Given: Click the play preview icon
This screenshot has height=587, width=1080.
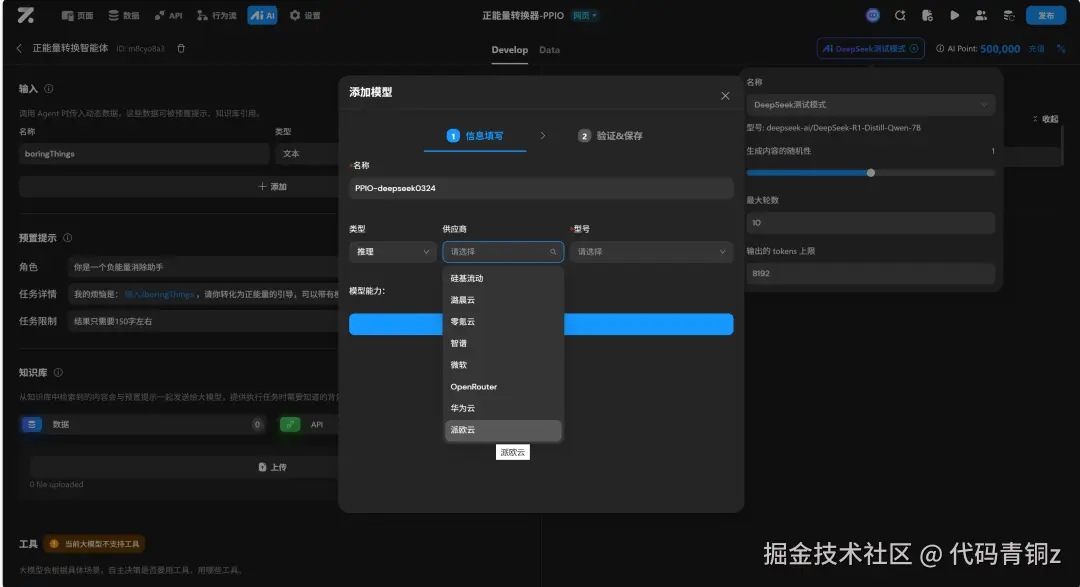Looking at the screenshot, I should pos(955,15).
